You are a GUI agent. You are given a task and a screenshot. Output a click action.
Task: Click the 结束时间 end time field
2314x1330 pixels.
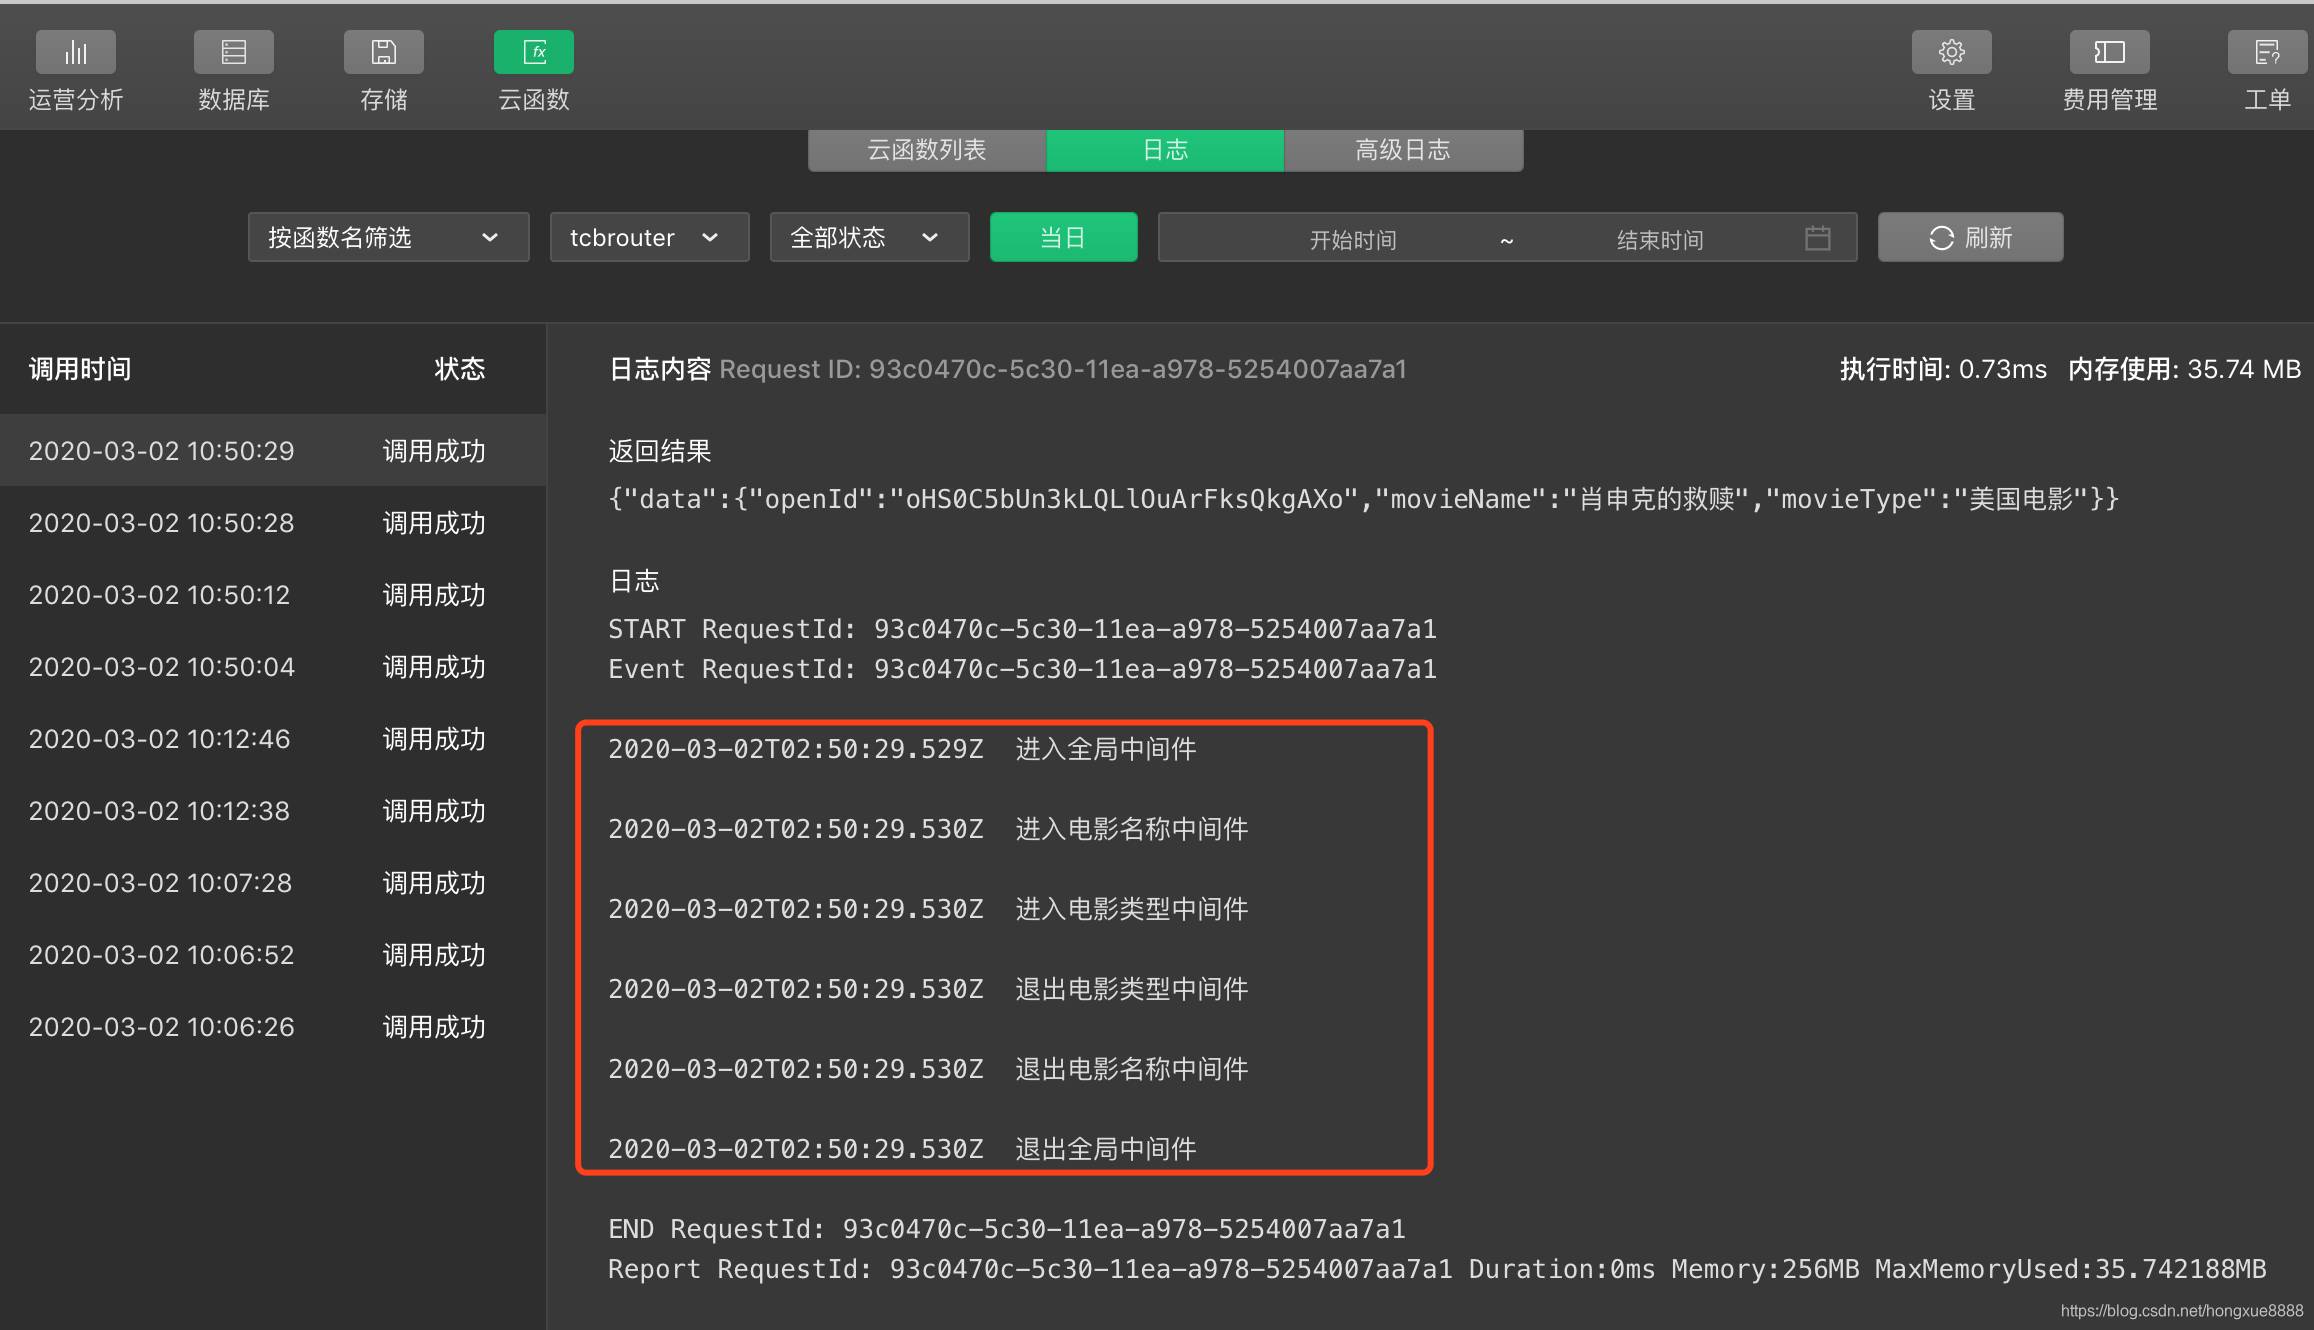(x=1660, y=240)
